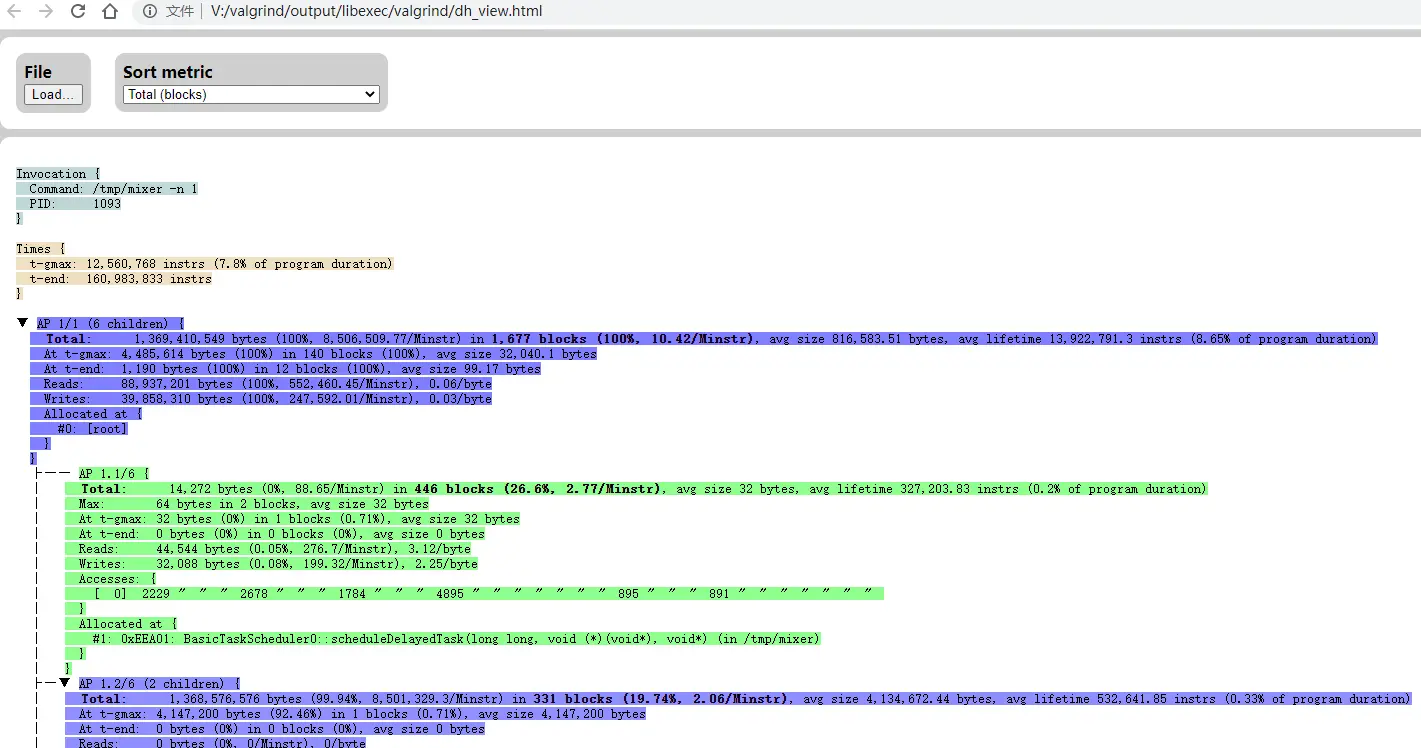This screenshot has width=1421, height=748.
Task: Open the Sort metric dropdown
Action: tap(251, 95)
